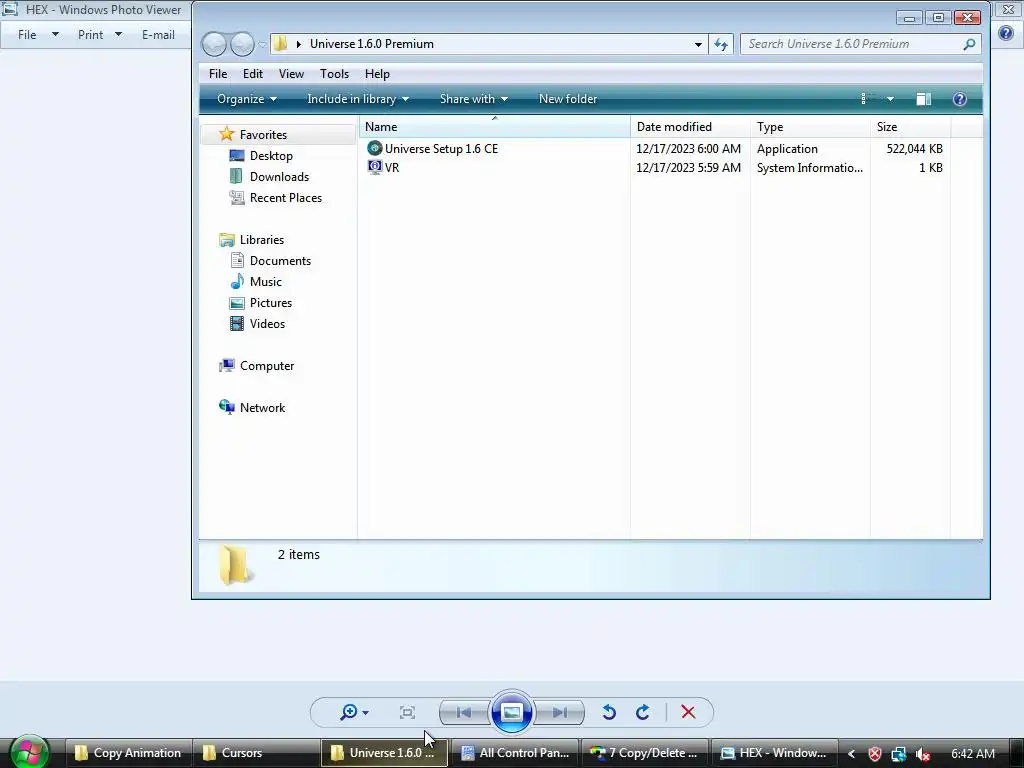This screenshot has width=1024, height=768.
Task: Click E-mail in Photo Viewer toolbar
Action: [x=158, y=35]
